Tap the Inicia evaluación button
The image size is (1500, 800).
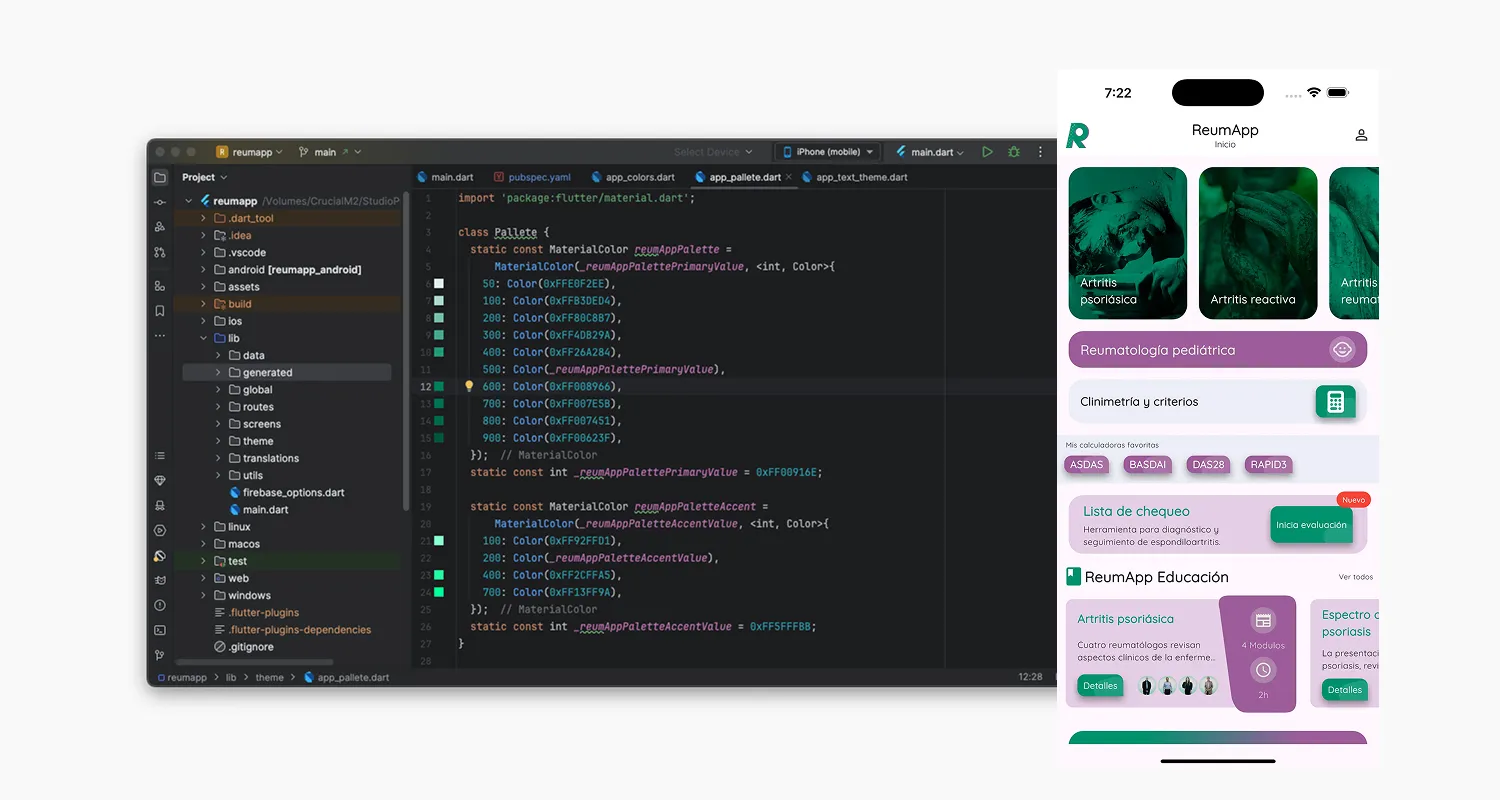click(x=1311, y=524)
